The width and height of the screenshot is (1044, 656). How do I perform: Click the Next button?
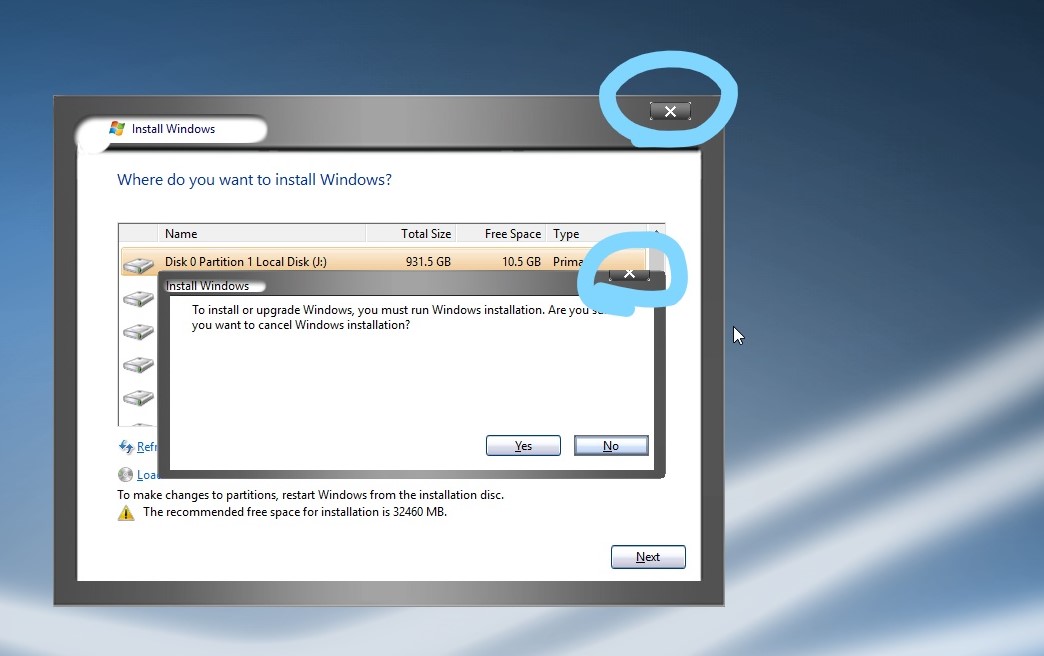coord(648,557)
